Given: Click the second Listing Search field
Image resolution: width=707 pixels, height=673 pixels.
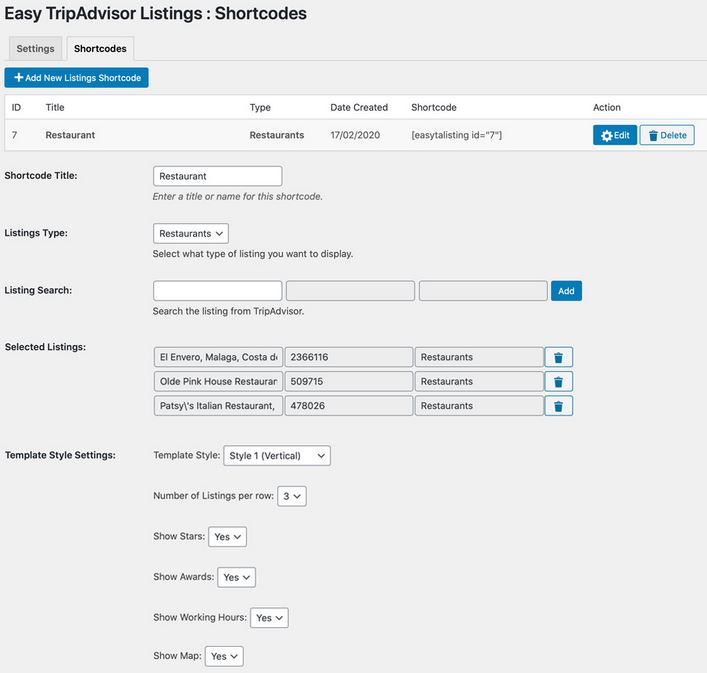Looking at the screenshot, I should pyautogui.click(x=350, y=291).
